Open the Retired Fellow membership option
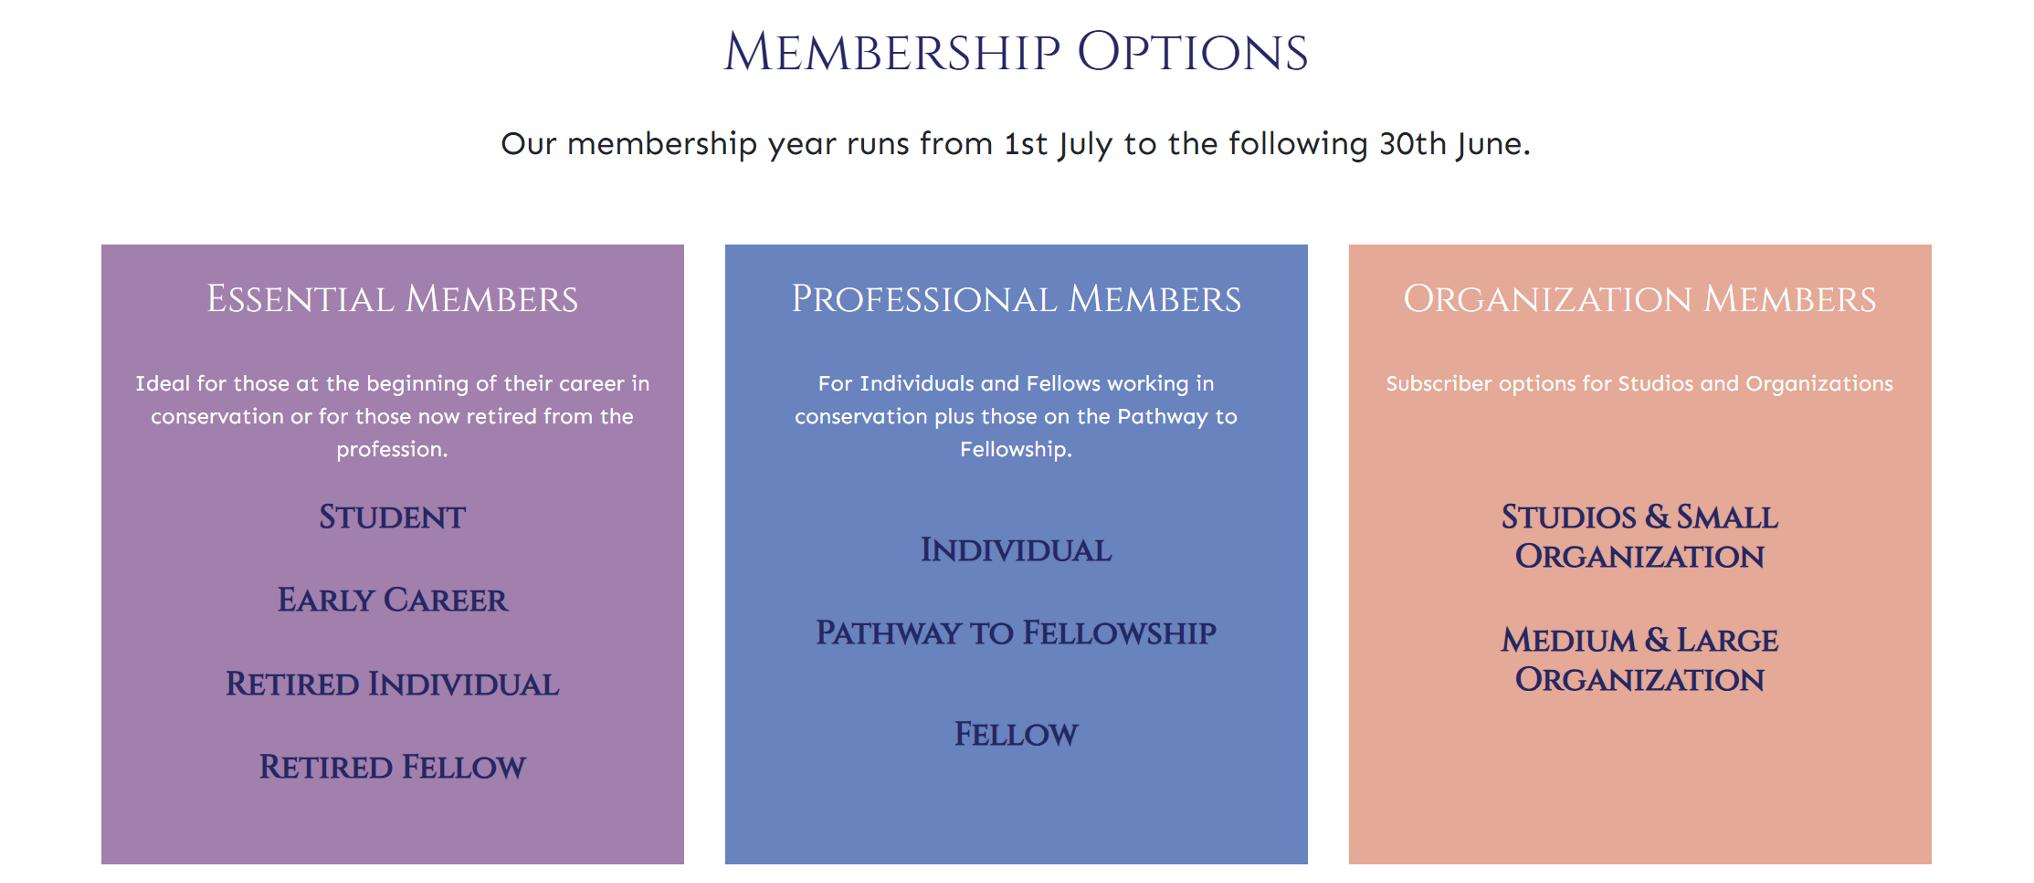The height and width of the screenshot is (883, 2034). 392,767
